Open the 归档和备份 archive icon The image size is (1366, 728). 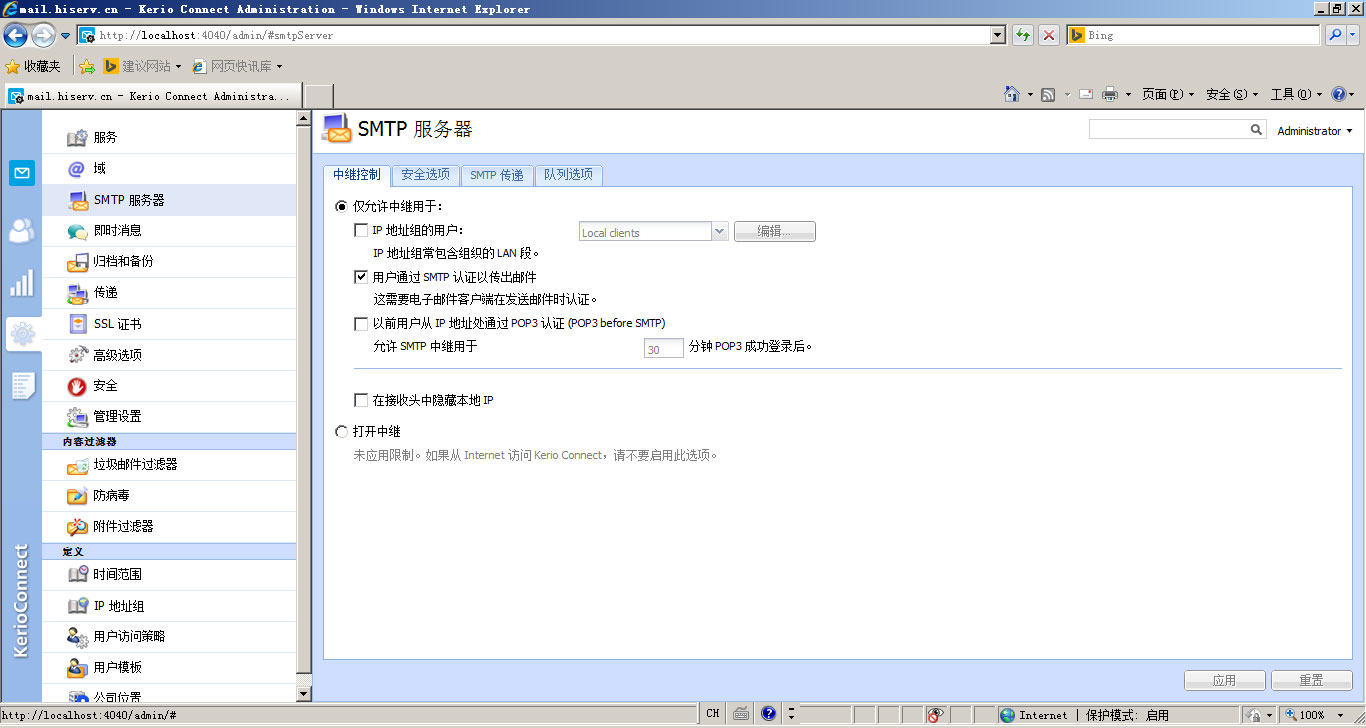[77, 261]
